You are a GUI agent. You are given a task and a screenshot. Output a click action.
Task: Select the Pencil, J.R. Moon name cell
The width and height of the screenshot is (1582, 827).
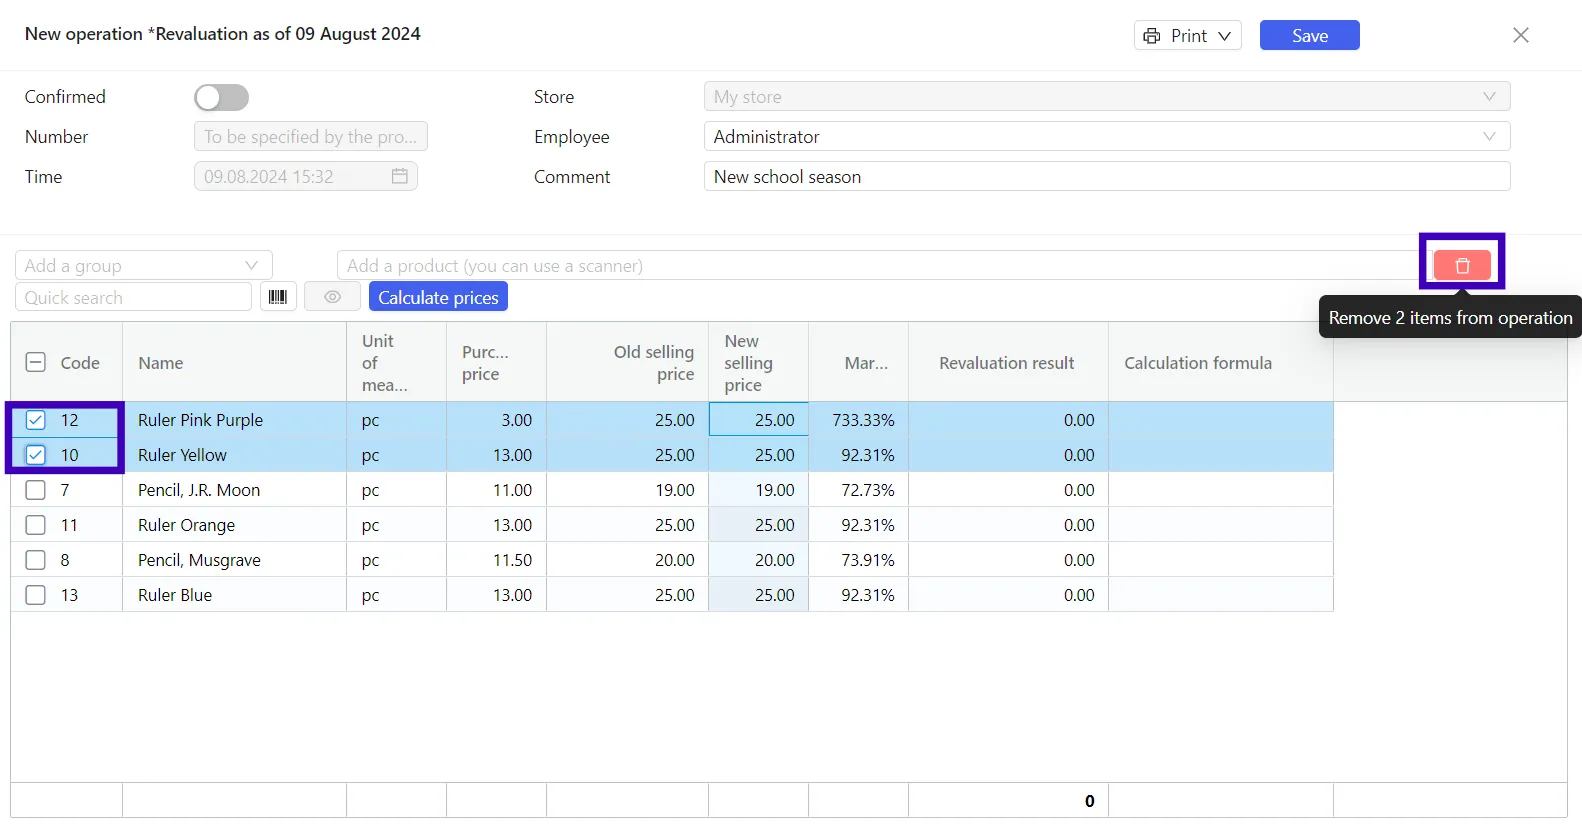[234, 490]
